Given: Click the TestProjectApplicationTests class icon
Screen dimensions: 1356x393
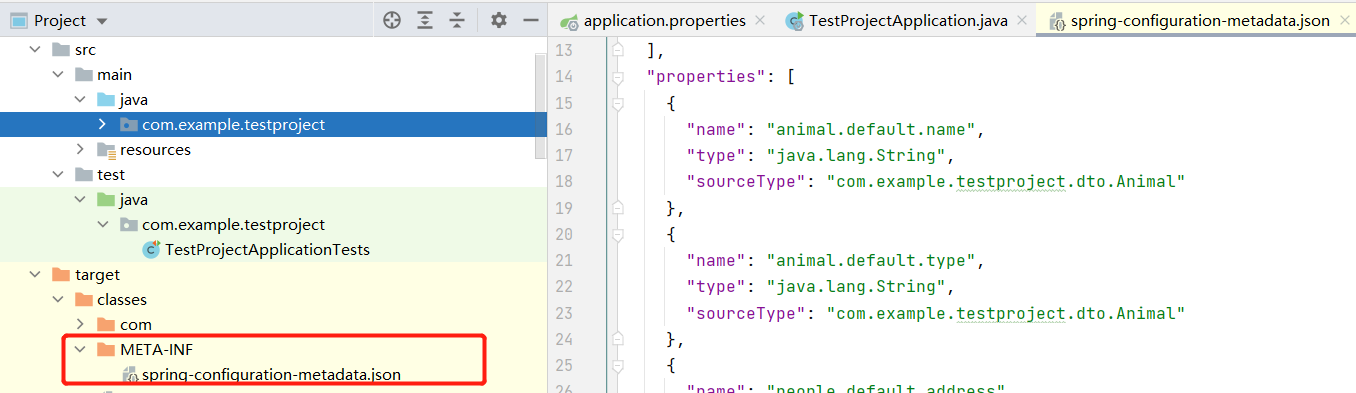Looking at the screenshot, I should [152, 250].
